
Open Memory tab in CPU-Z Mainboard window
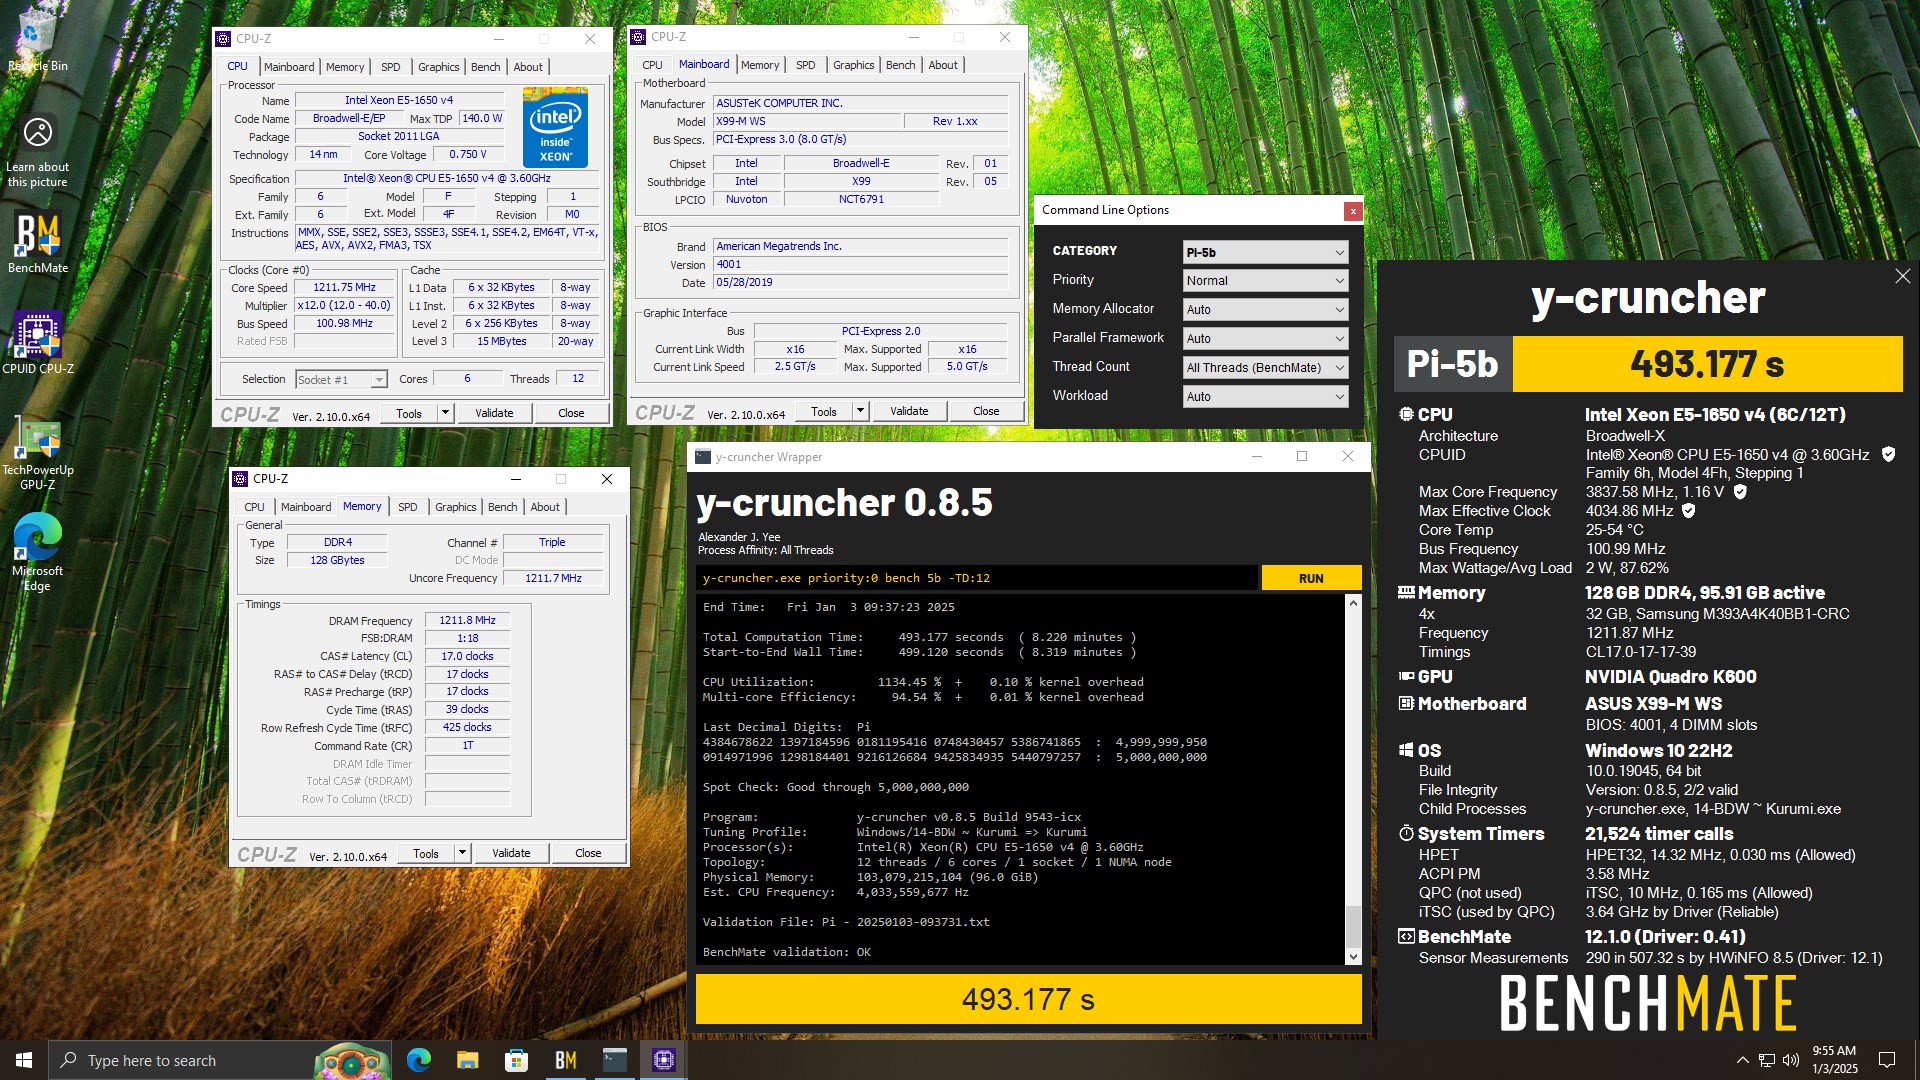(x=760, y=65)
